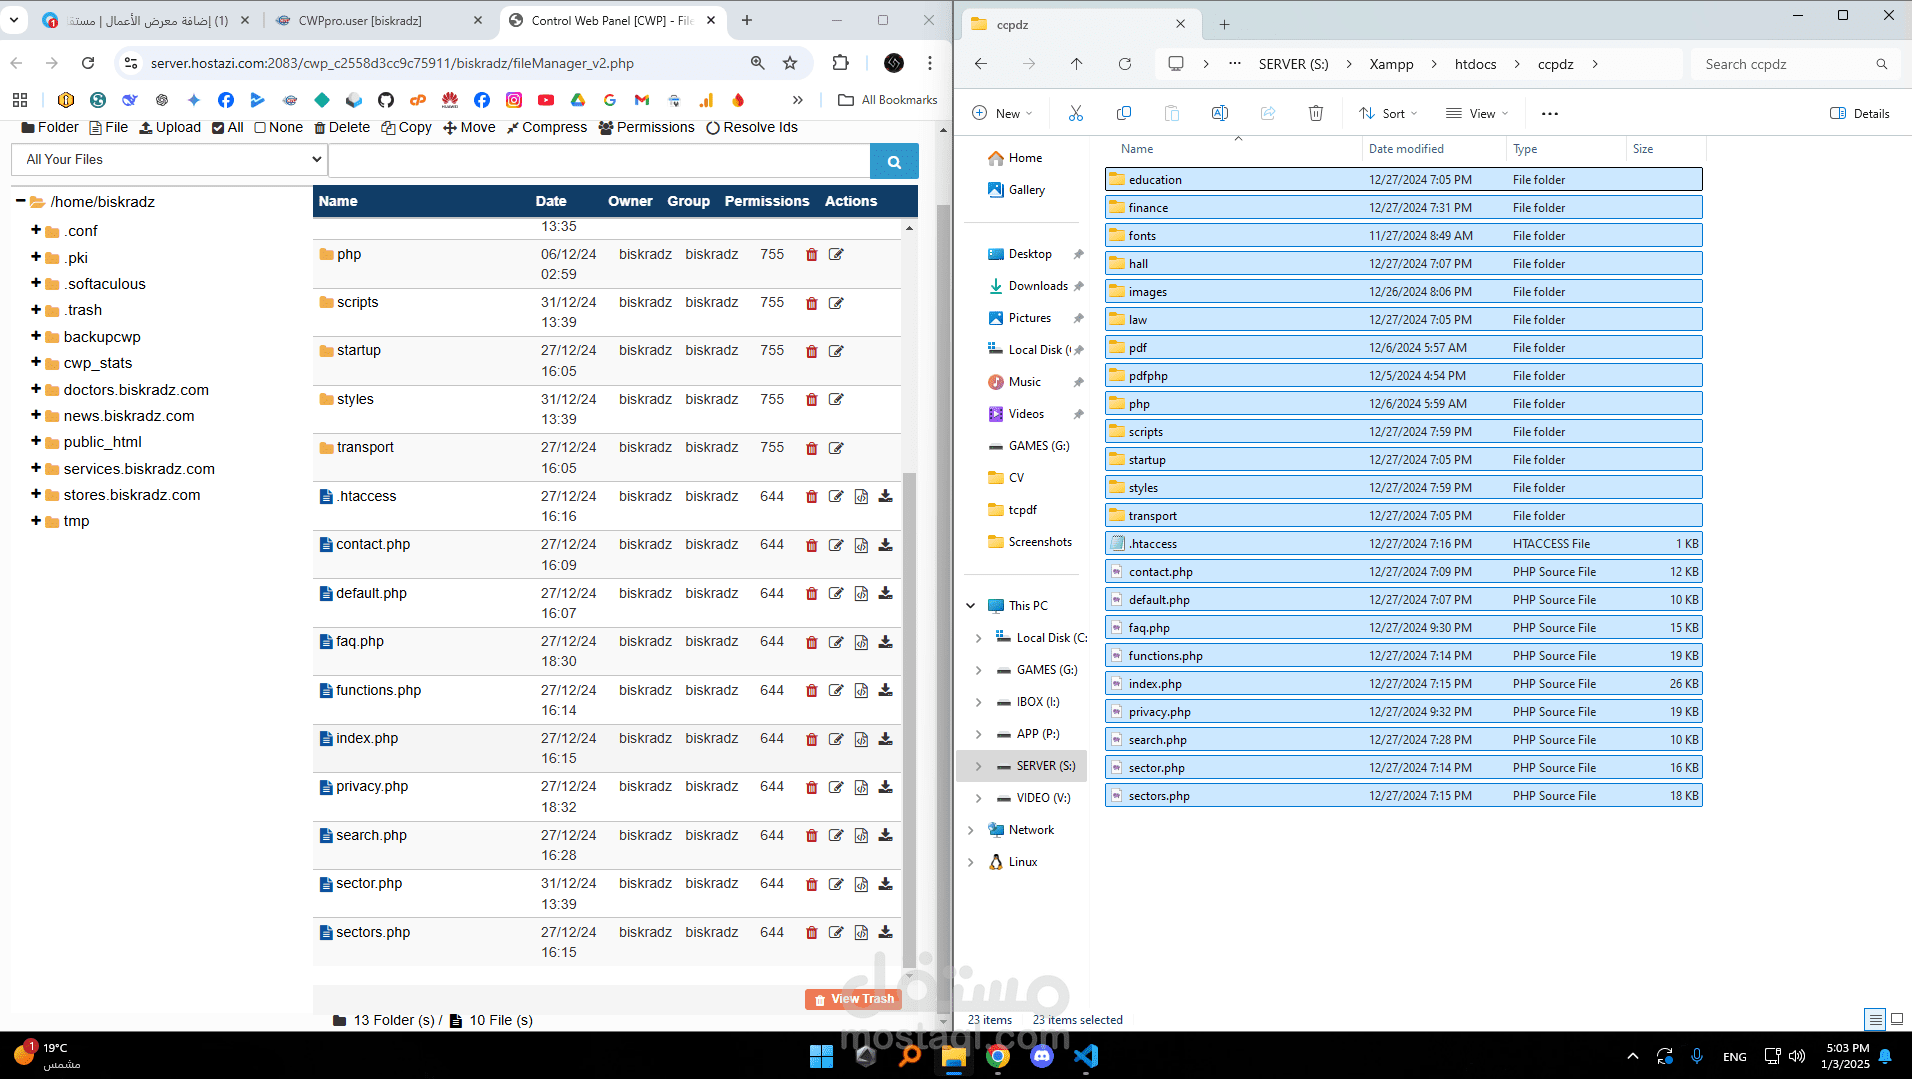Click the blue search button in file manager

[894, 161]
